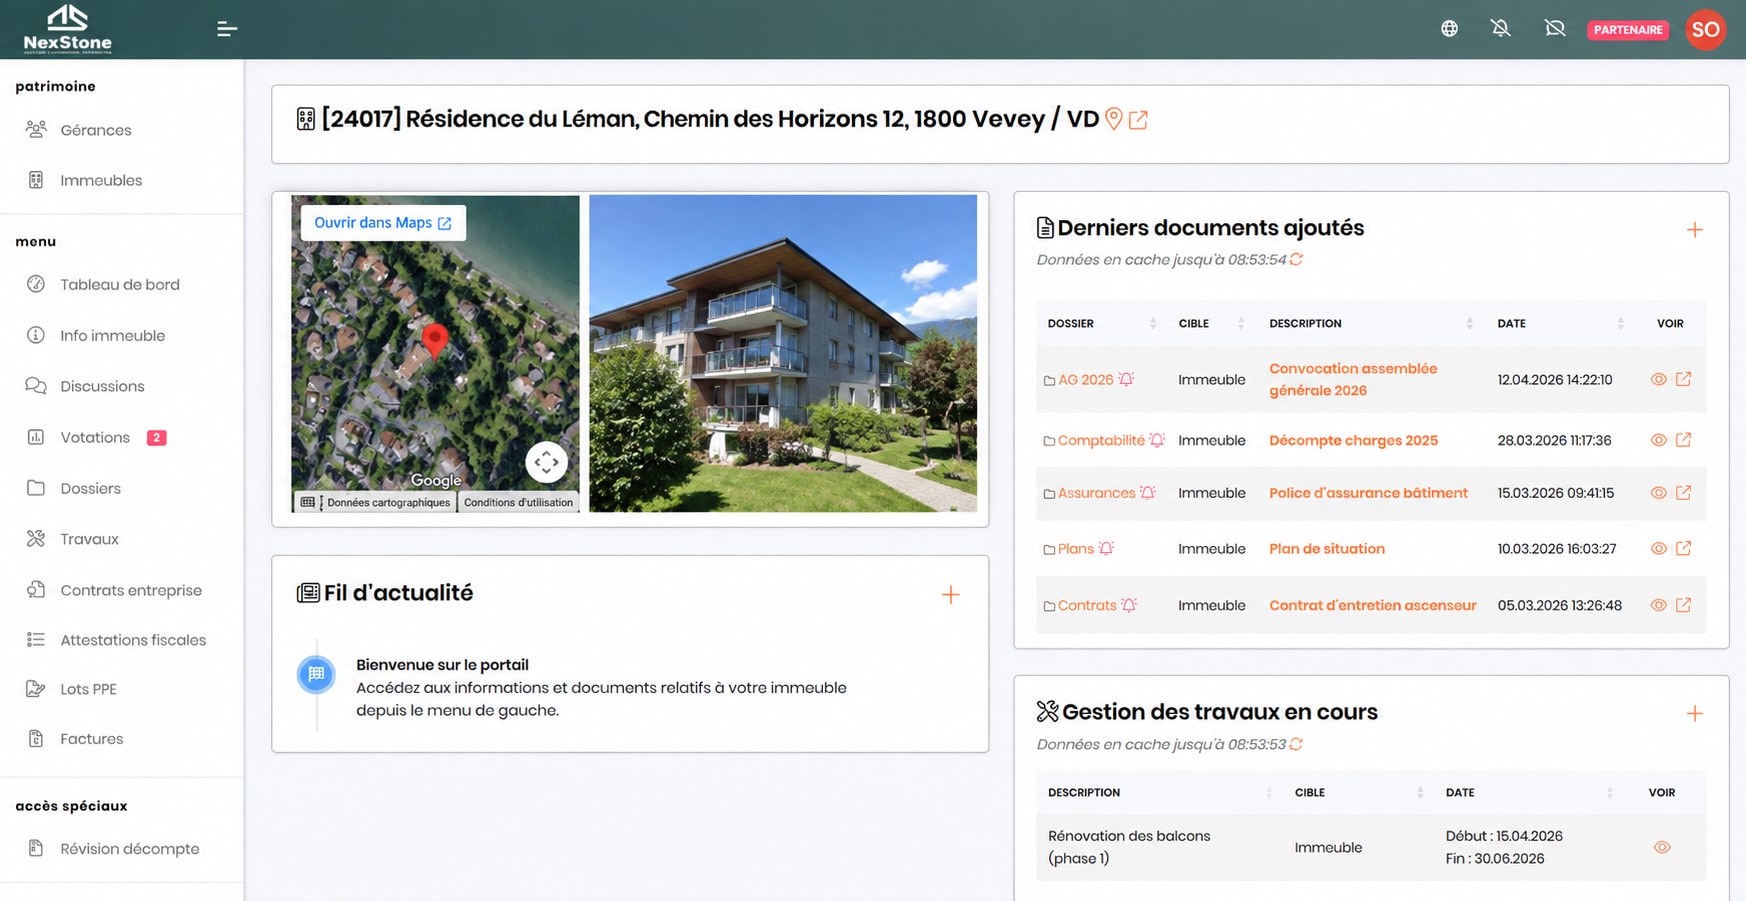Image resolution: width=1746 pixels, height=901 pixels.
Task: Click bell icon next to AG 2026 folder
Action: 1127,380
